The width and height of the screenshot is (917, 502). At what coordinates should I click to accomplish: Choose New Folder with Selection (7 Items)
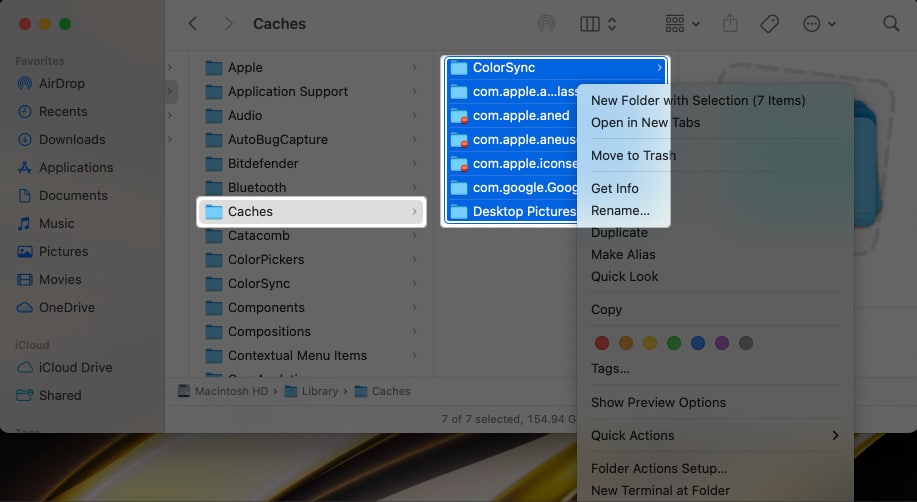point(698,100)
